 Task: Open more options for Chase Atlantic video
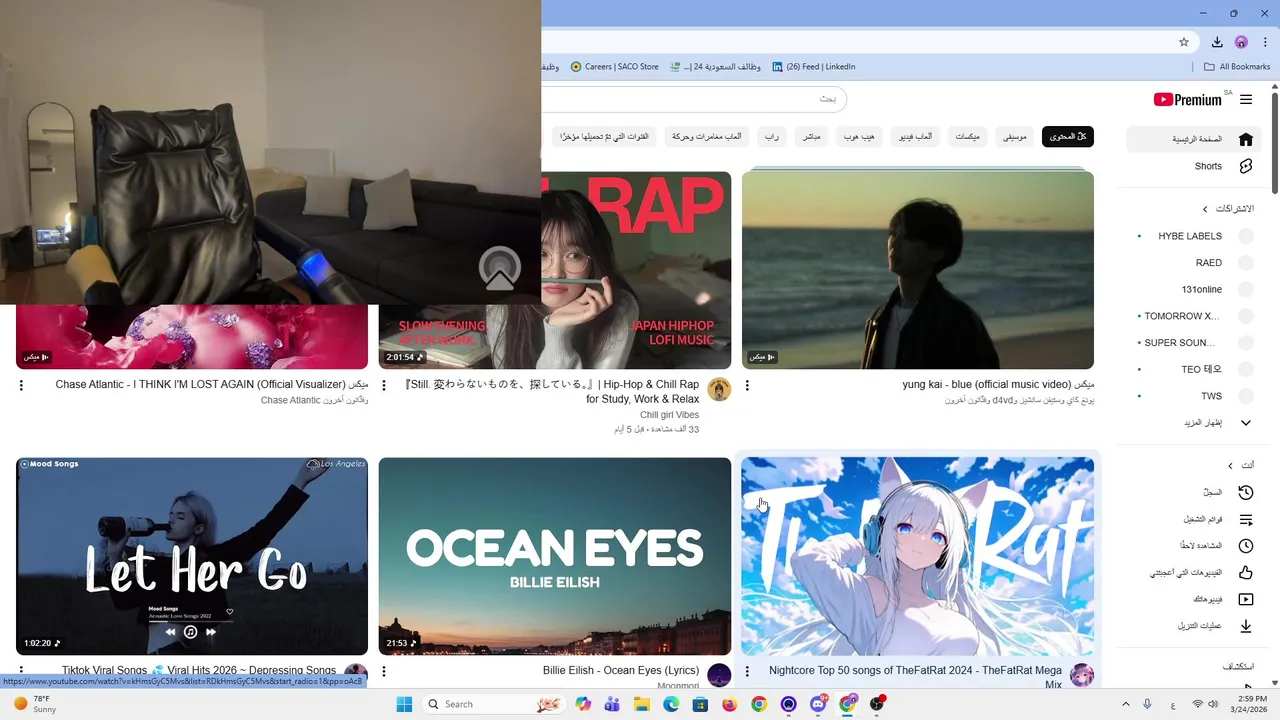21,385
